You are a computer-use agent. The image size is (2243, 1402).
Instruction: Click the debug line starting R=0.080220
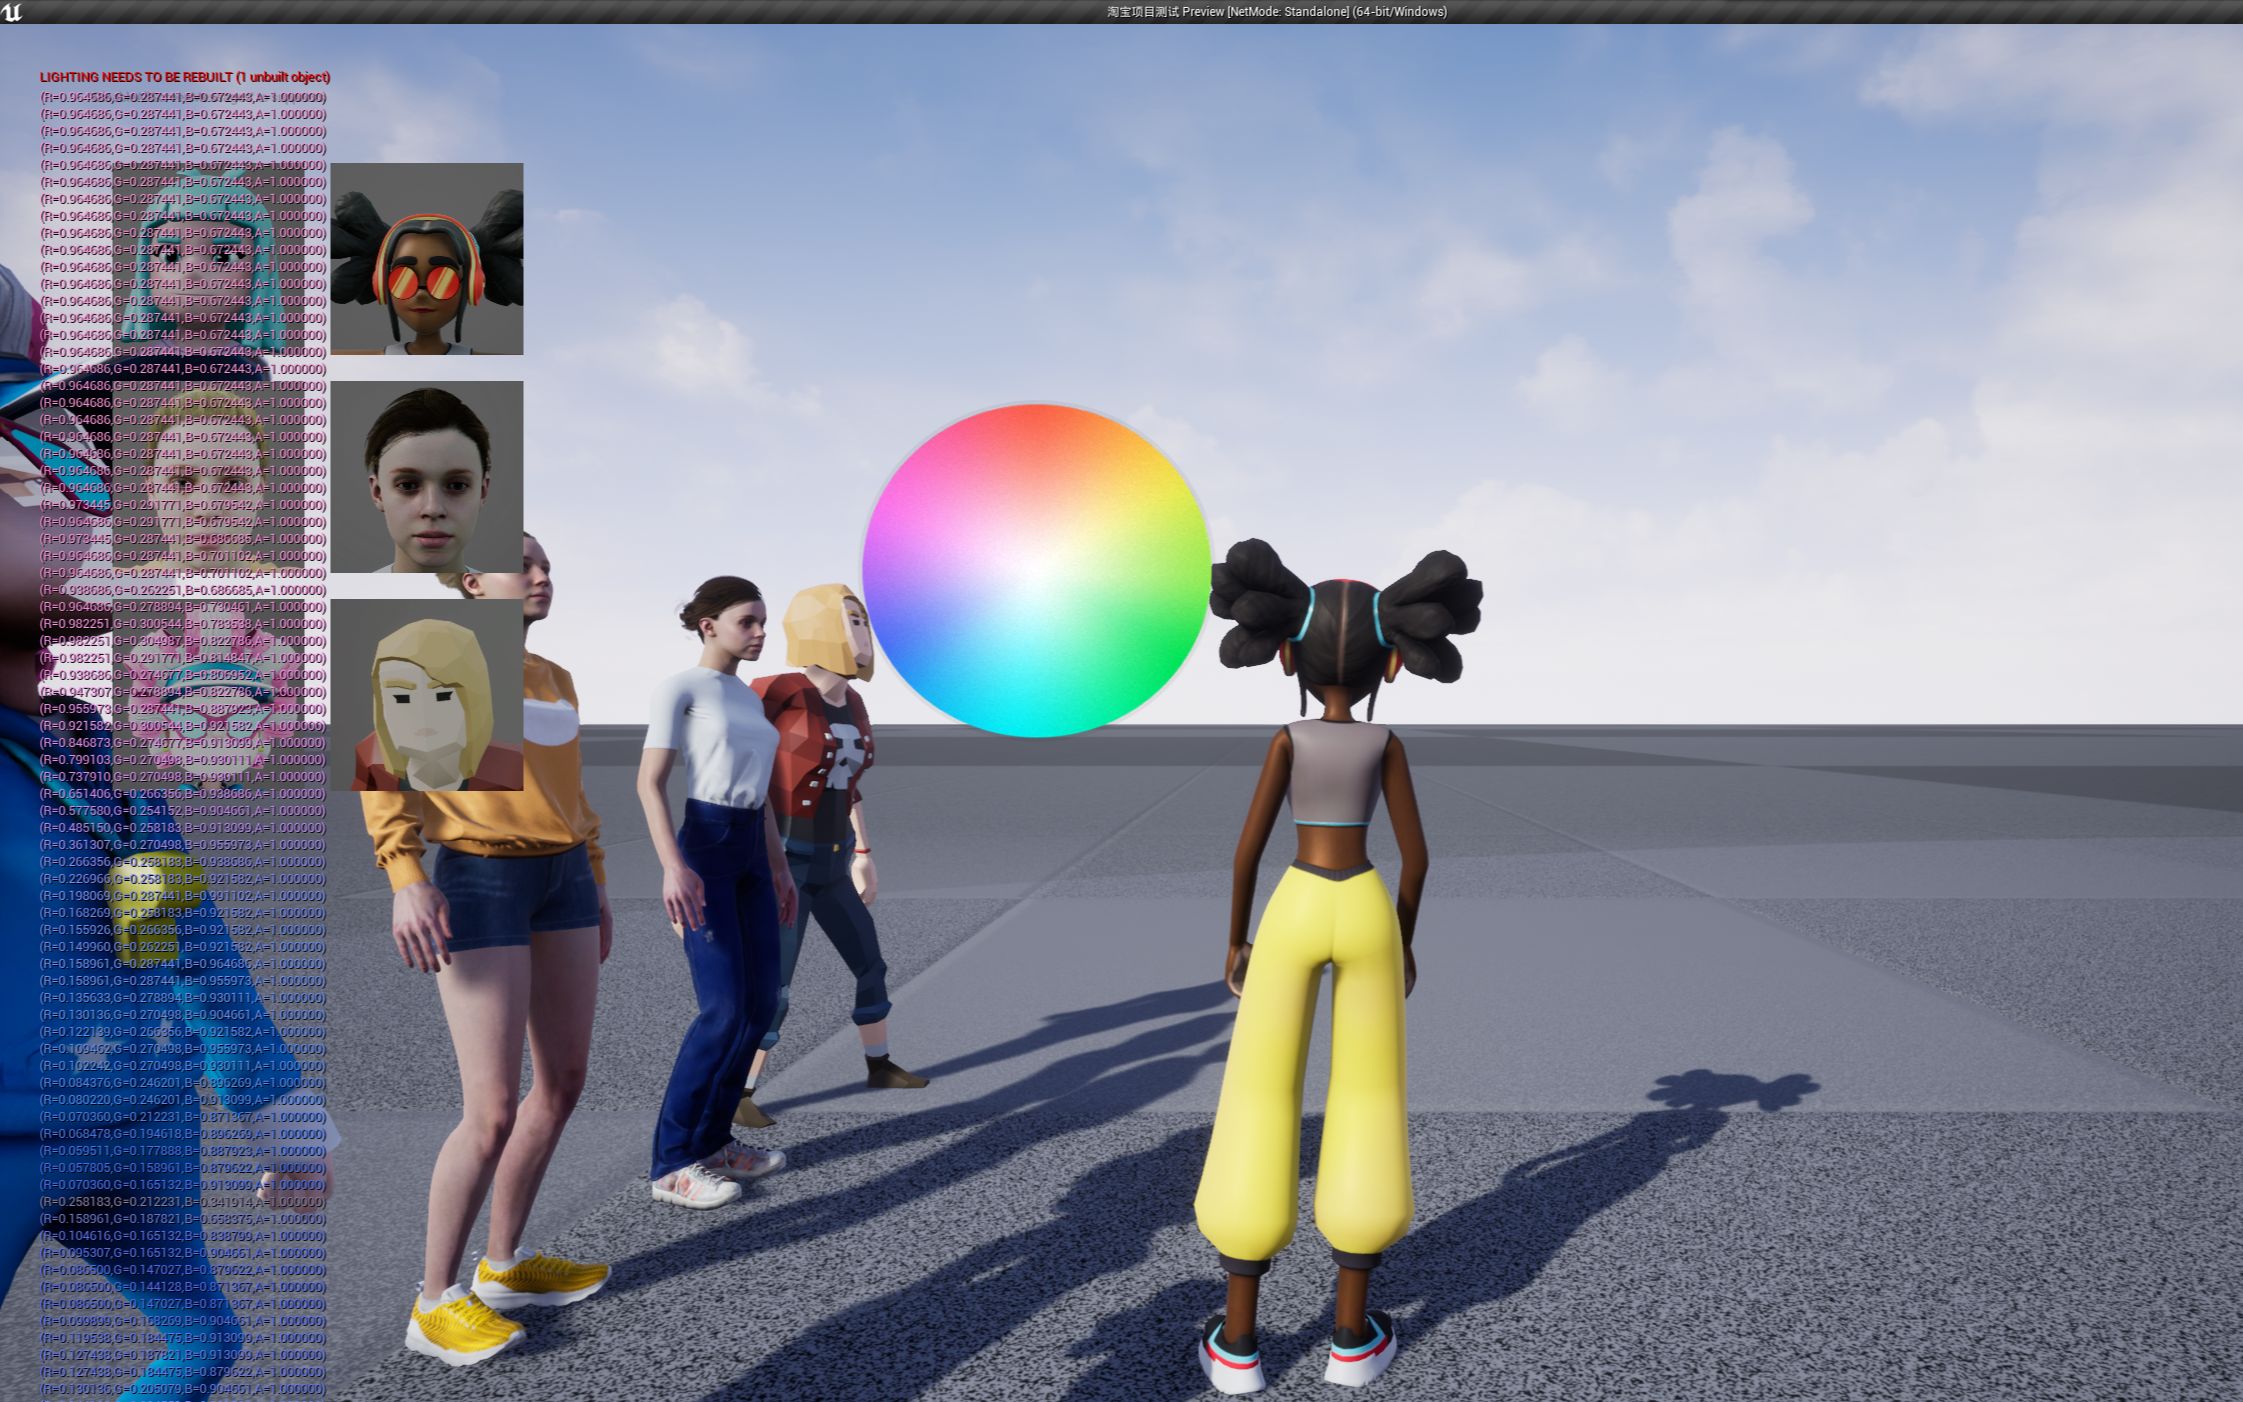183,1100
